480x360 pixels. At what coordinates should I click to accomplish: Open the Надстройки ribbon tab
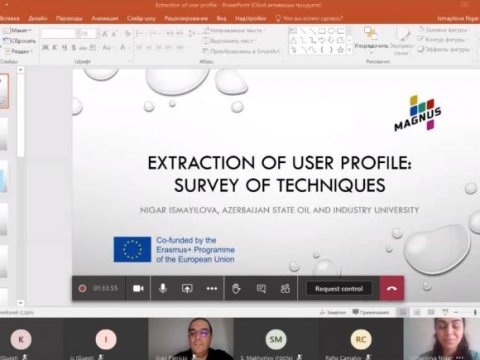(x=251, y=18)
